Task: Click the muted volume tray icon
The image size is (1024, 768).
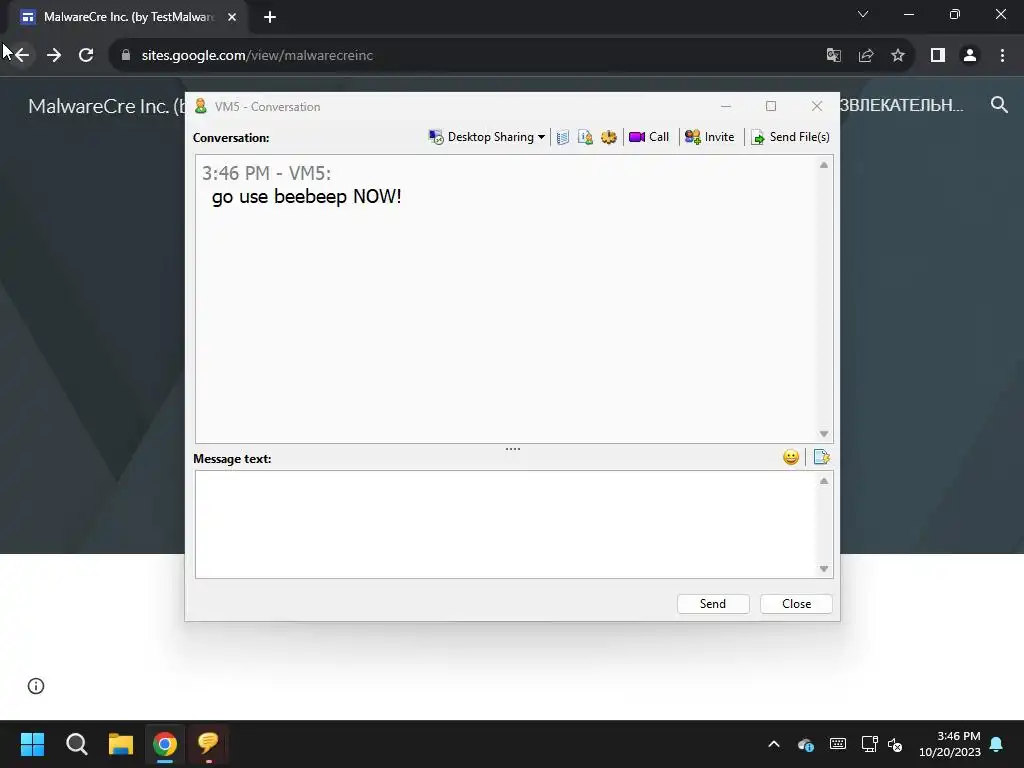Action: (895, 744)
